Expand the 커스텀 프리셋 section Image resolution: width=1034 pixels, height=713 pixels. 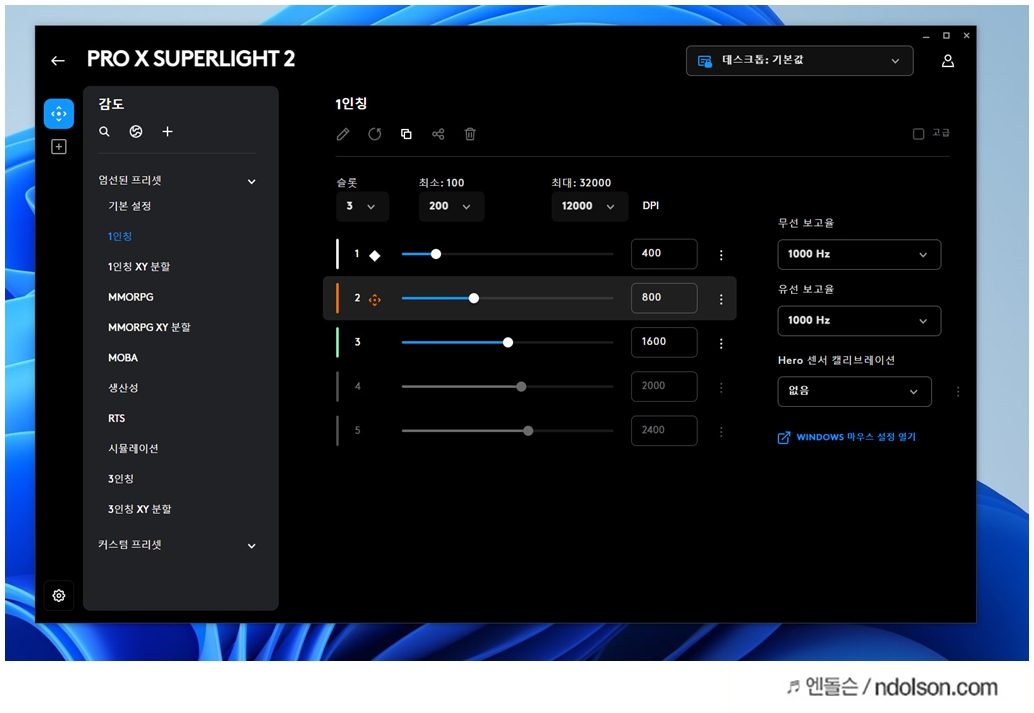pos(251,545)
